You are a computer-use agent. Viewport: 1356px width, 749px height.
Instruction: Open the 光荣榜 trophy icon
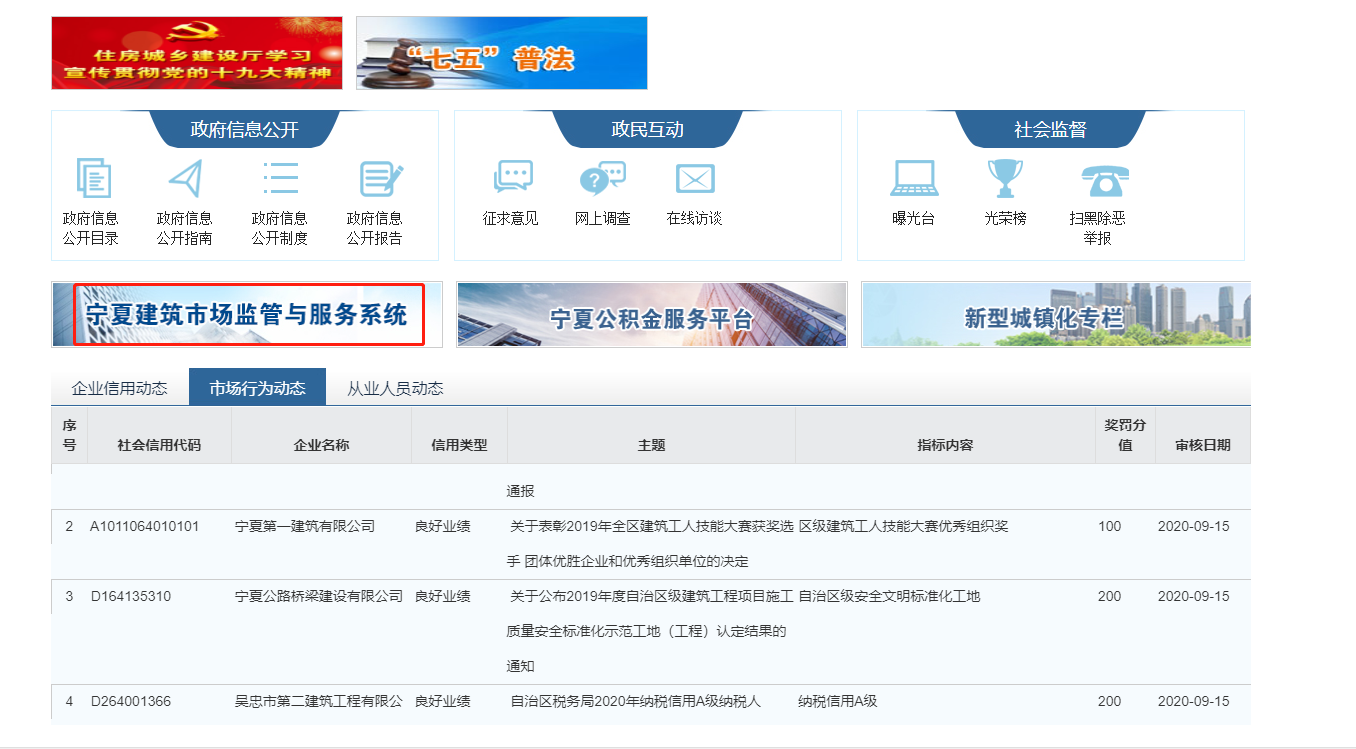1005,179
